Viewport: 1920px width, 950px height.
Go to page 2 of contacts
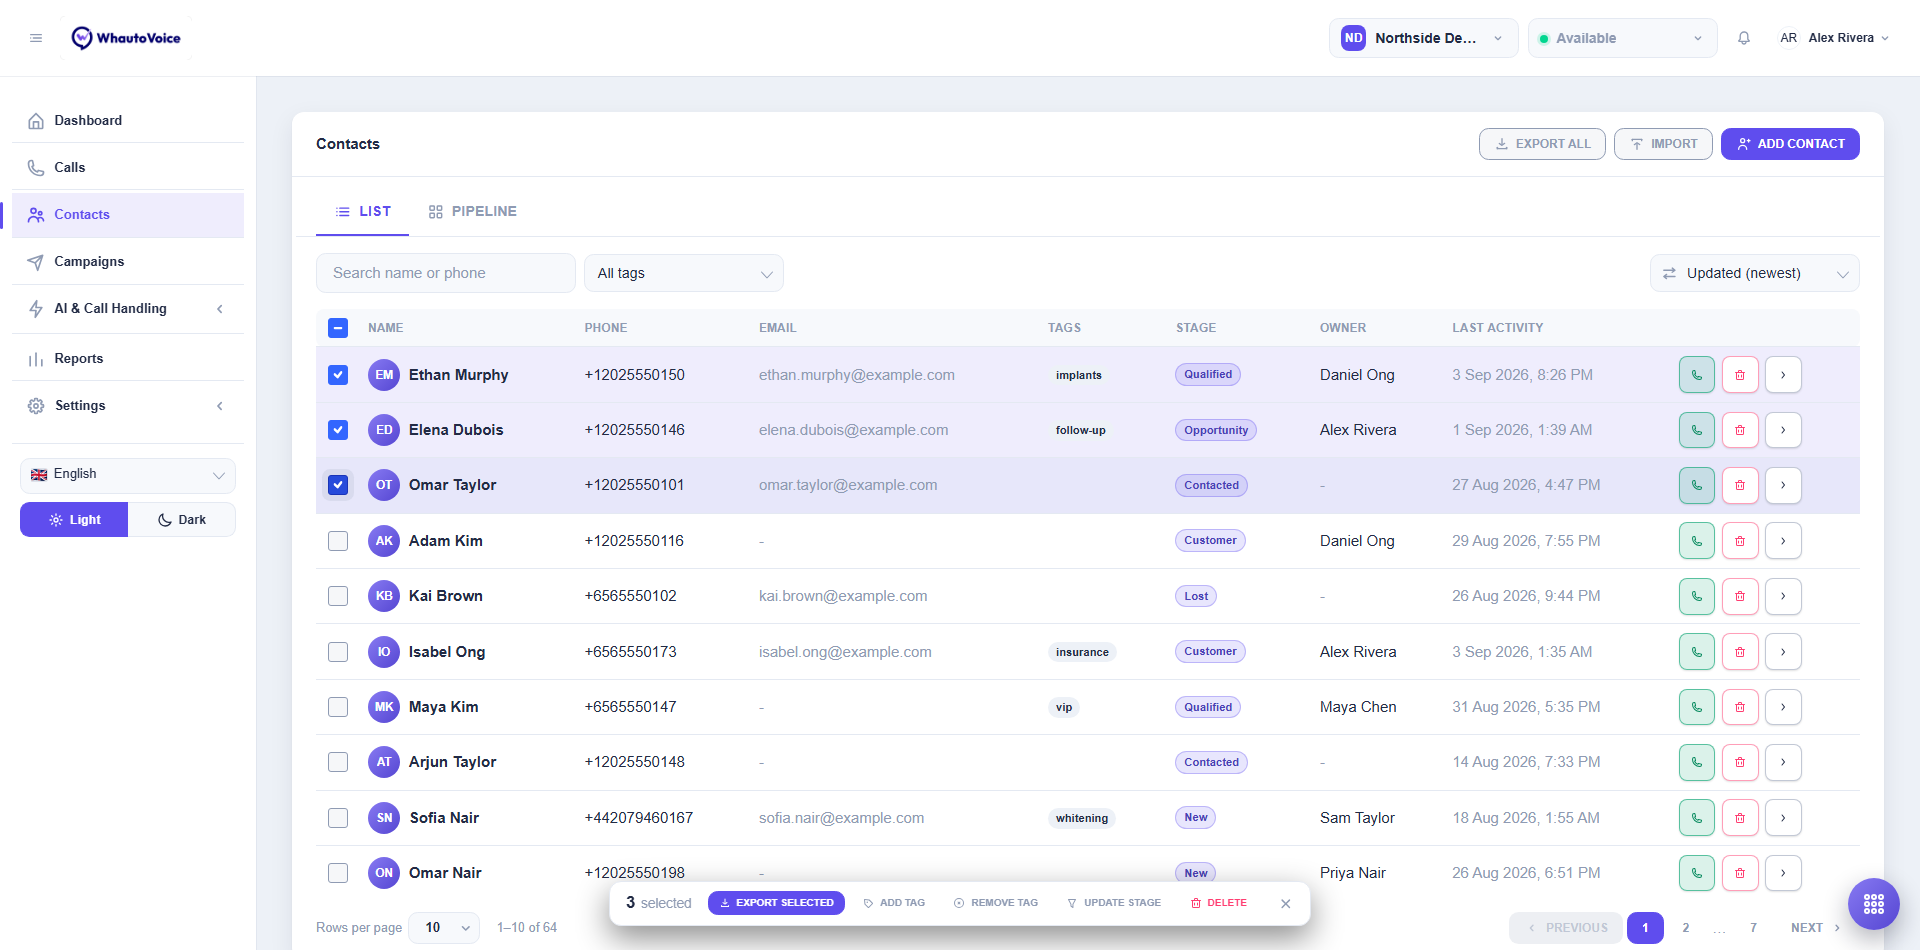[x=1686, y=928]
